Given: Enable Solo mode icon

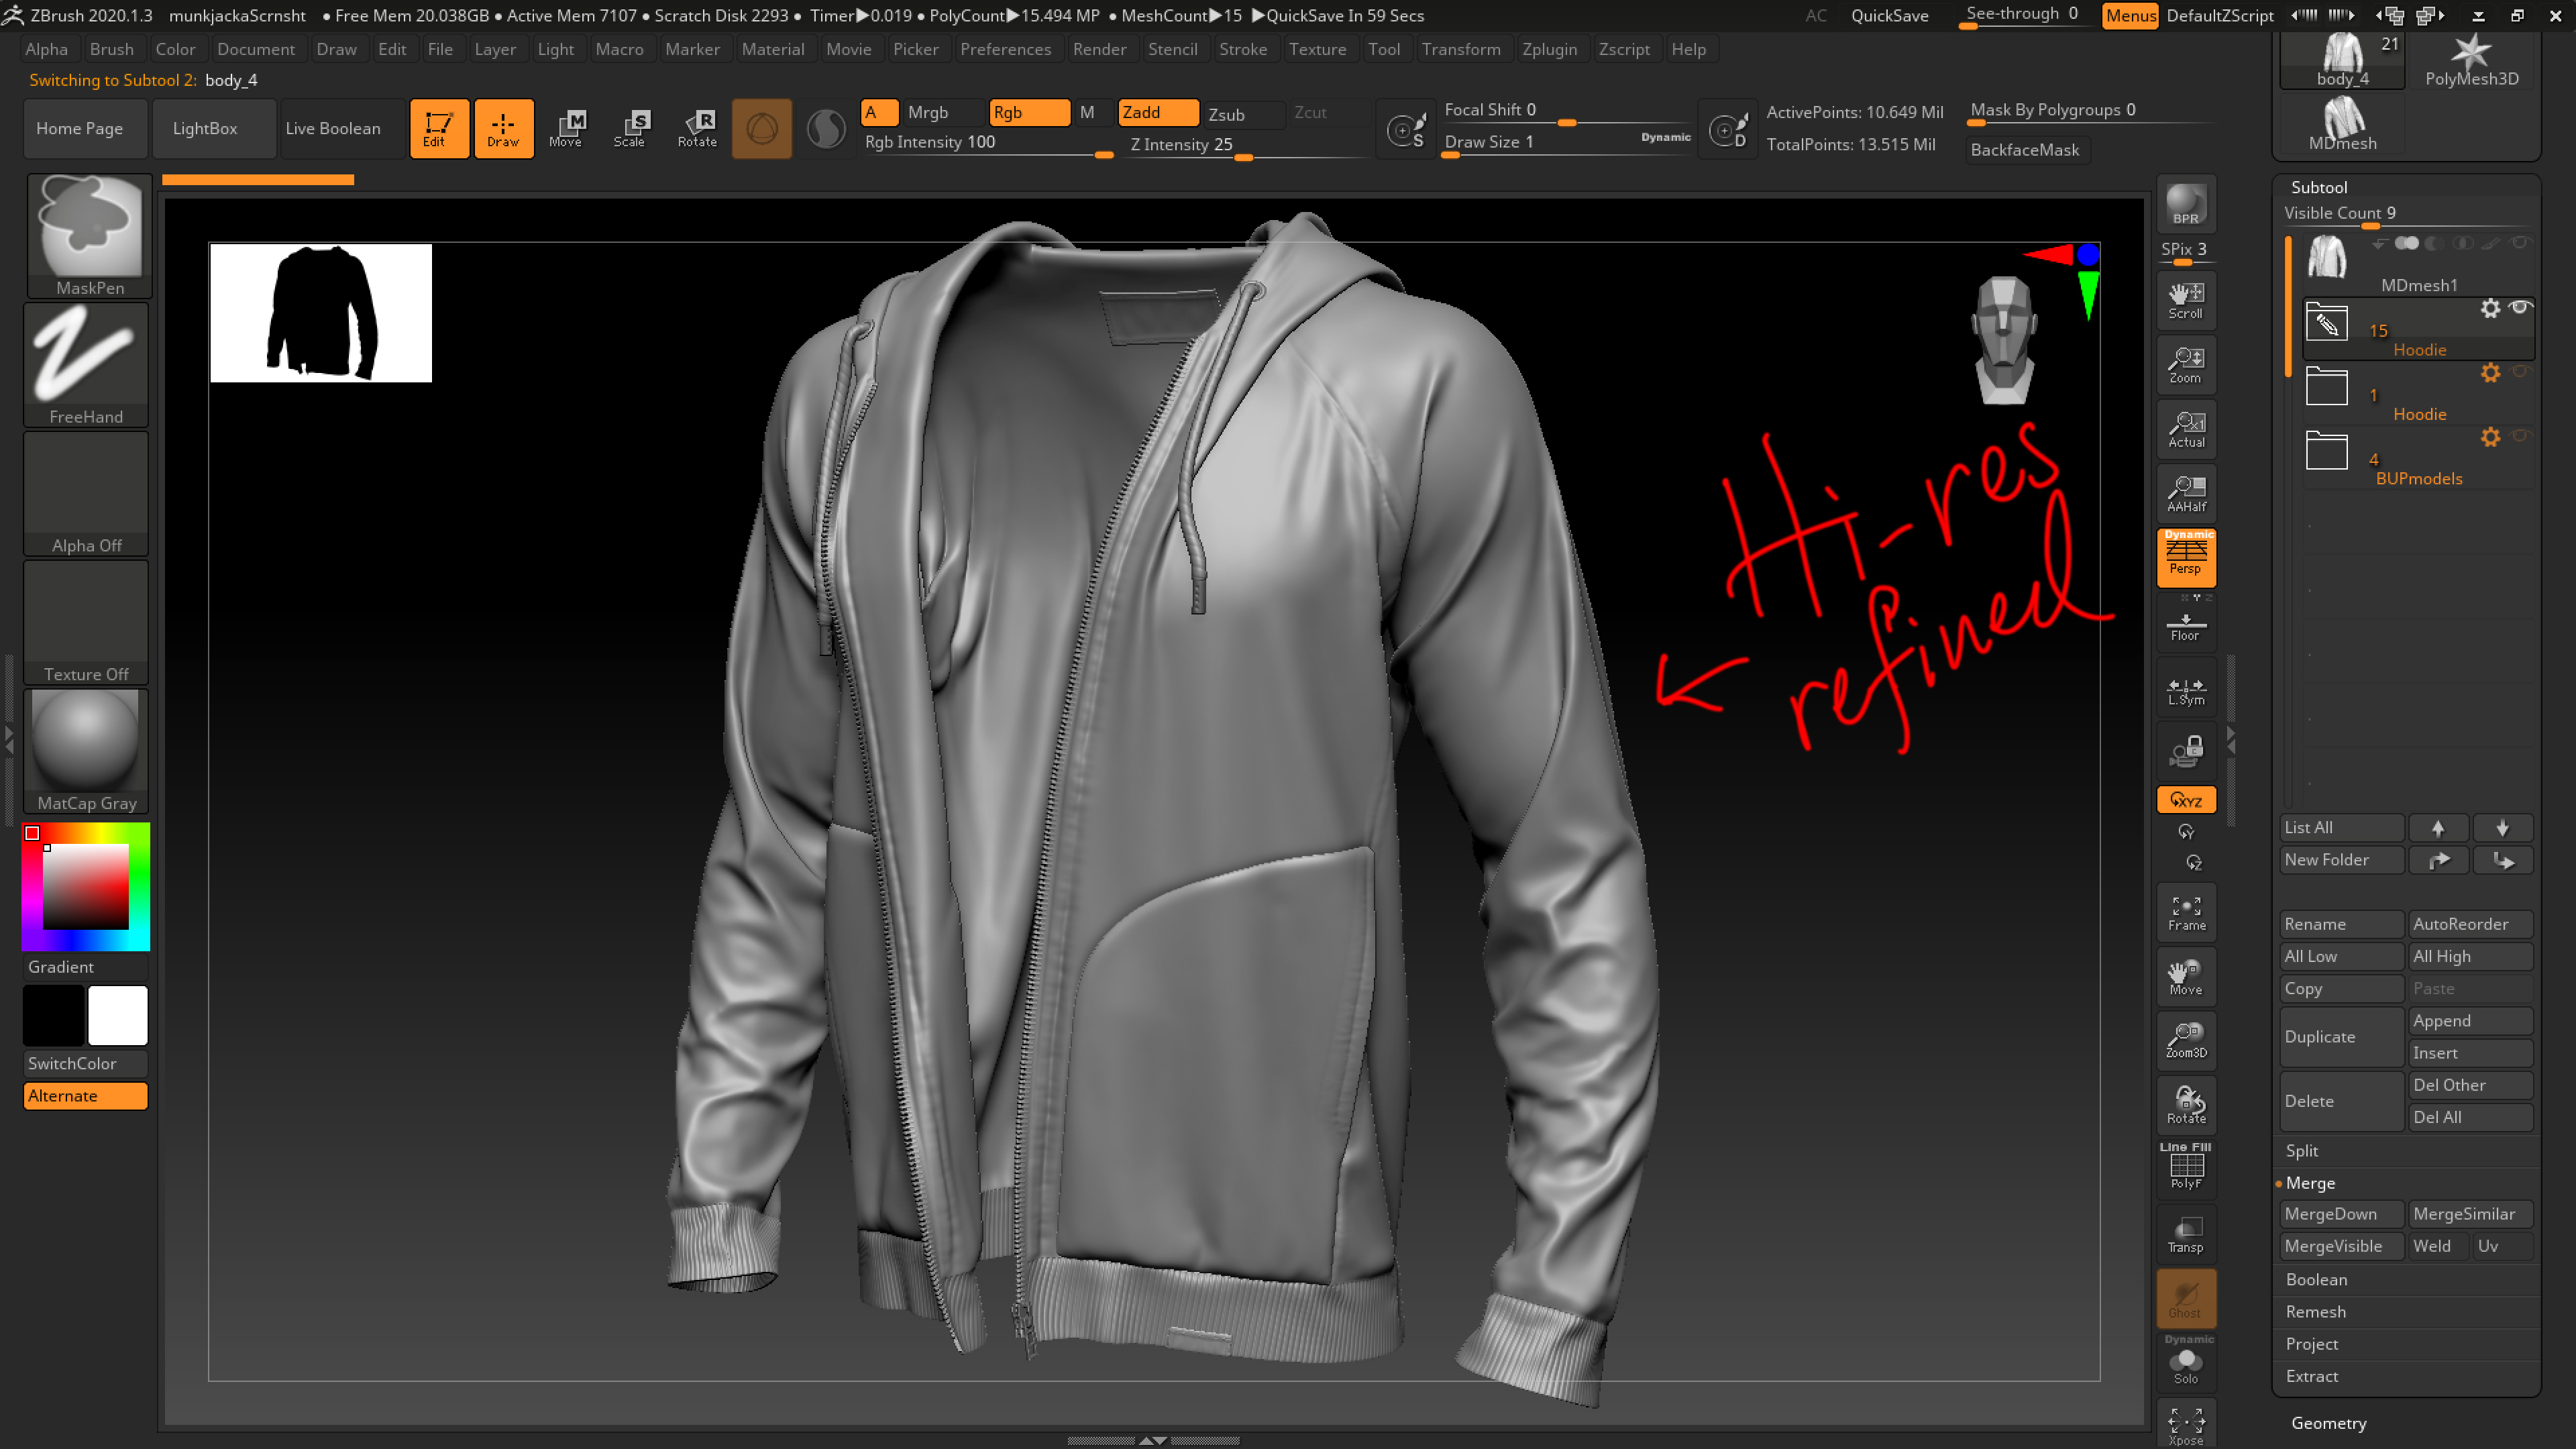Looking at the screenshot, I should tap(2186, 1362).
